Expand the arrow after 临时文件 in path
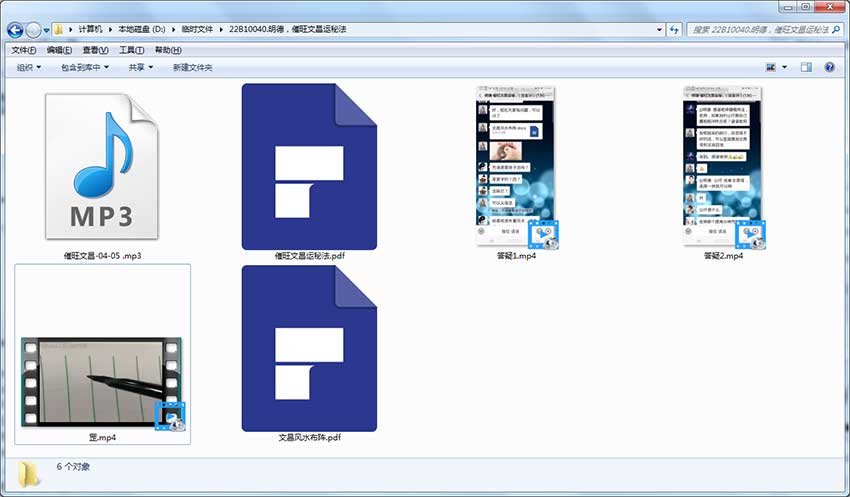This screenshot has width=850, height=497. (221, 29)
